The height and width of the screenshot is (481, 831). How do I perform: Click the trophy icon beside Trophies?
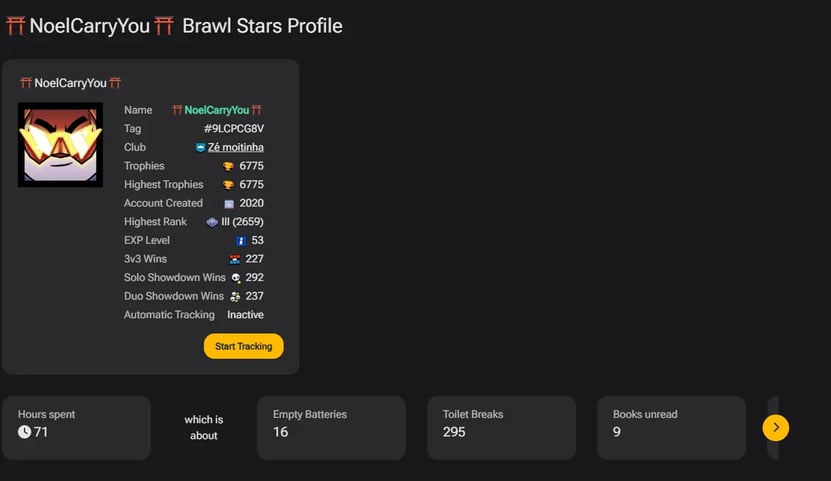[x=228, y=166]
